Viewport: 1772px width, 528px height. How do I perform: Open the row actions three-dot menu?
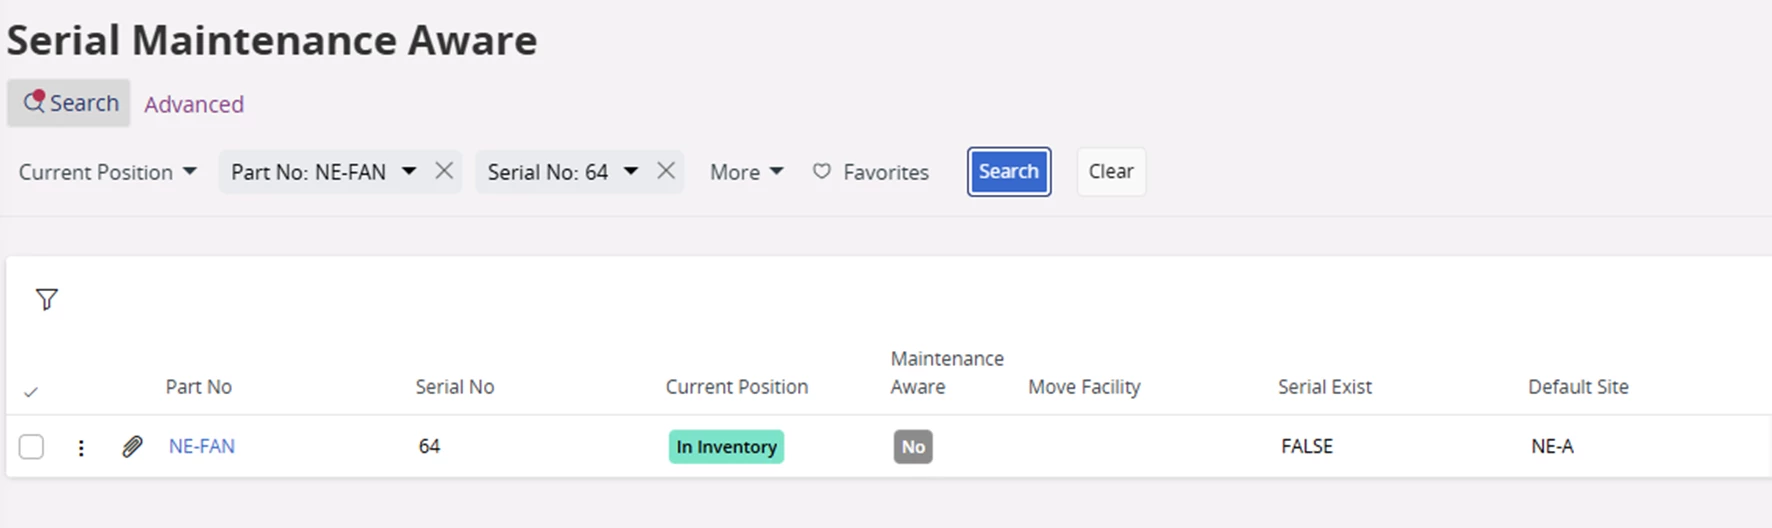(81, 447)
